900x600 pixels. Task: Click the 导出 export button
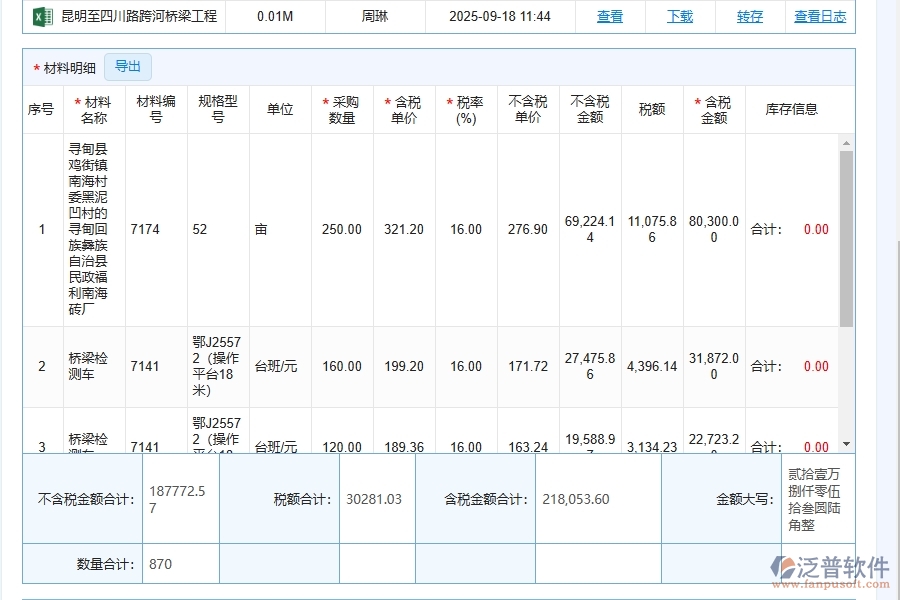(128, 67)
